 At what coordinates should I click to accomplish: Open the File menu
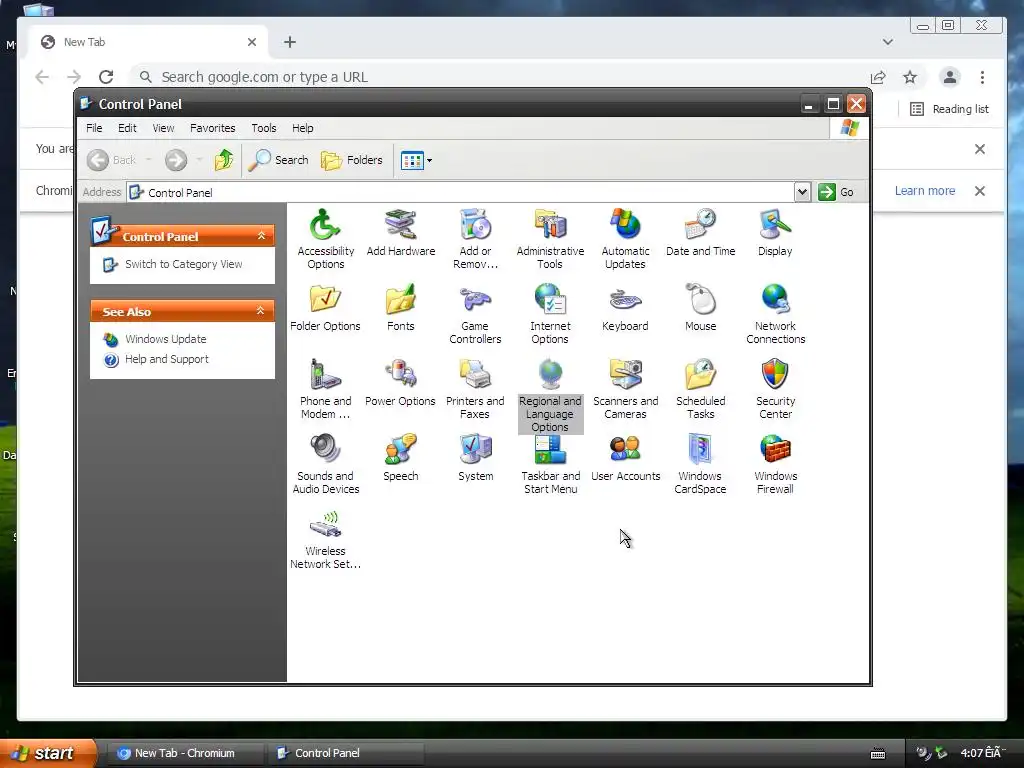coord(94,128)
